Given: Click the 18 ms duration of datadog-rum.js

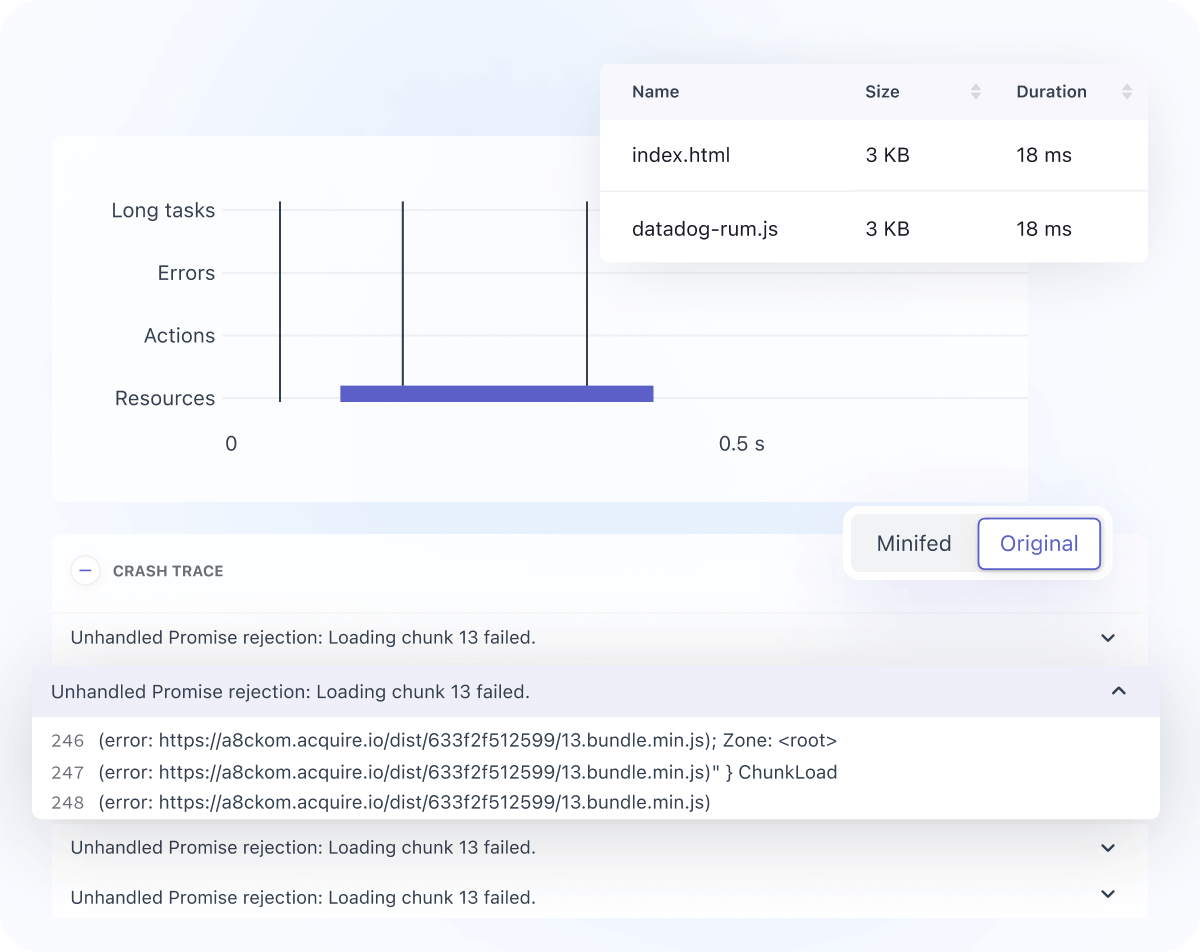Looking at the screenshot, I should pyautogui.click(x=1044, y=229).
